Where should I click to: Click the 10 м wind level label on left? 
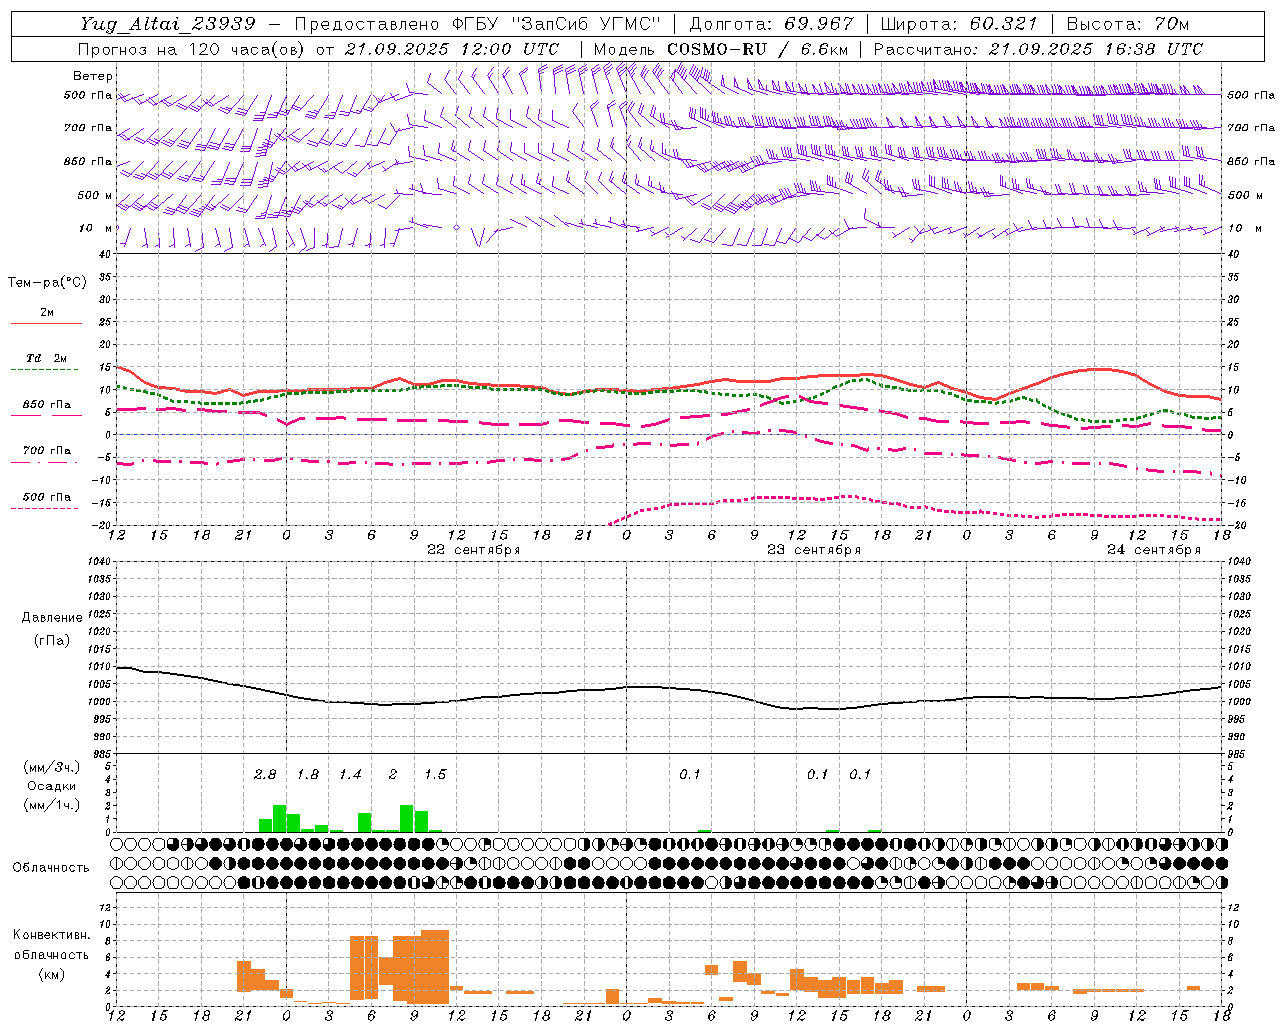tap(96, 228)
